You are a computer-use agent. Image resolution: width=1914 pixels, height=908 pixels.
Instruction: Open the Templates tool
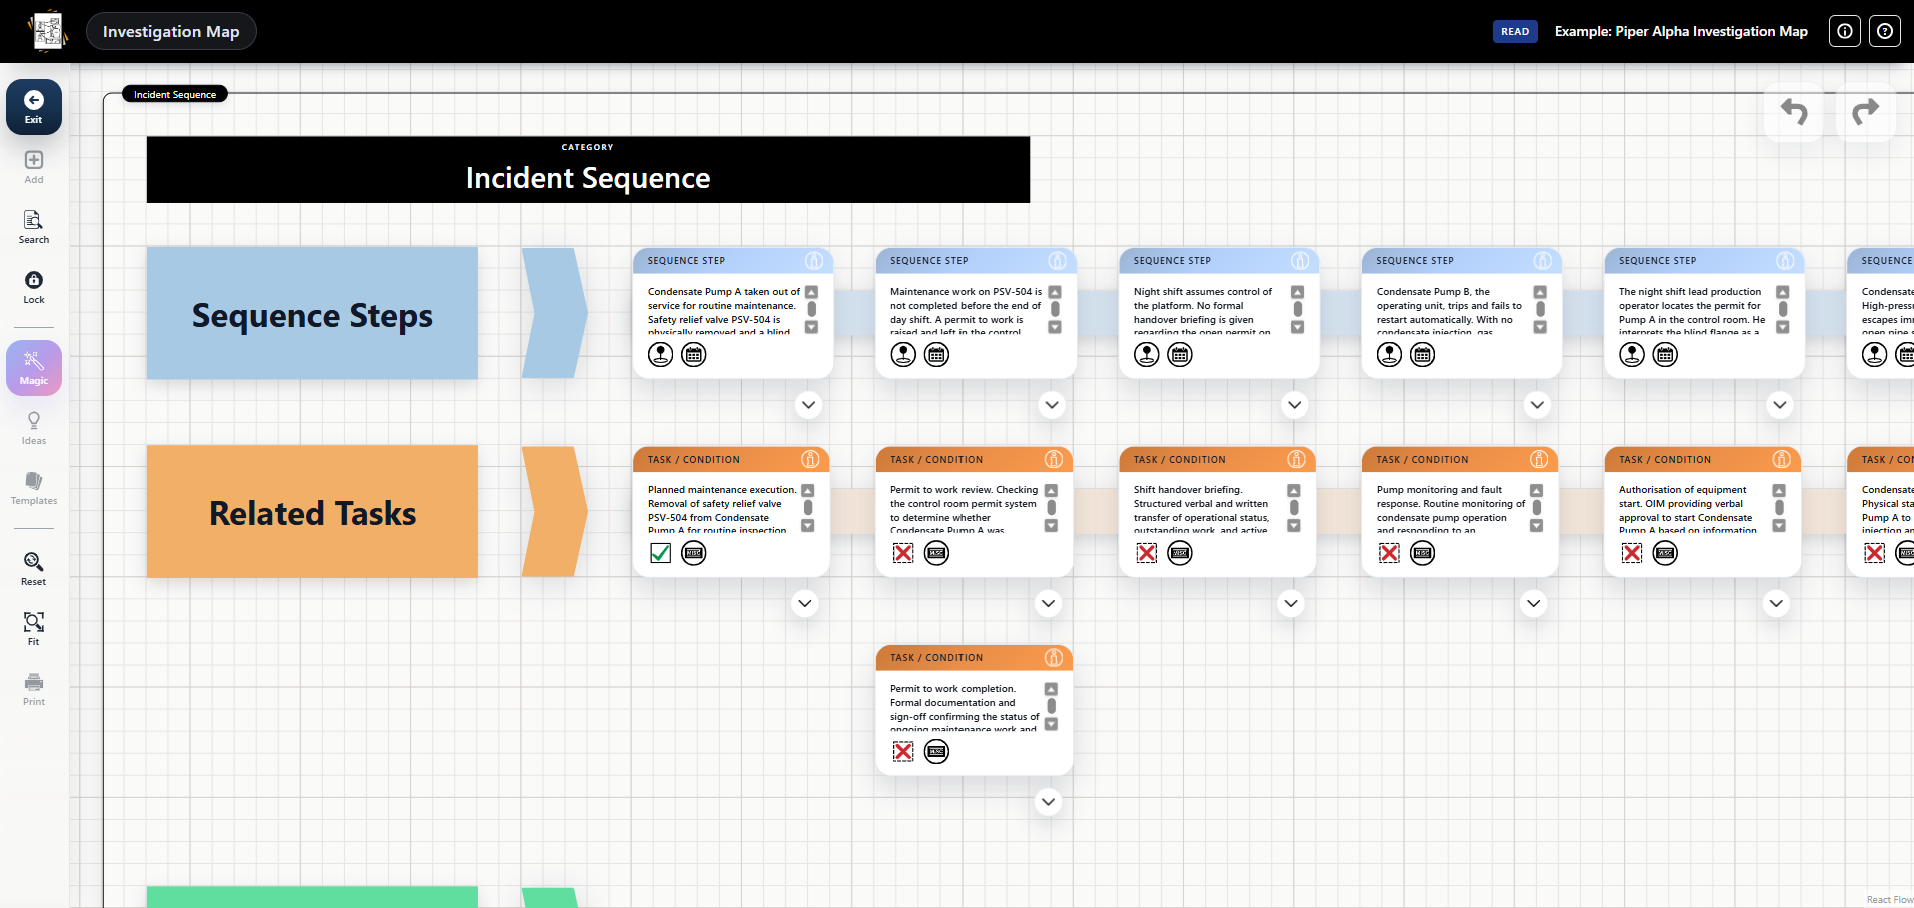click(34, 488)
